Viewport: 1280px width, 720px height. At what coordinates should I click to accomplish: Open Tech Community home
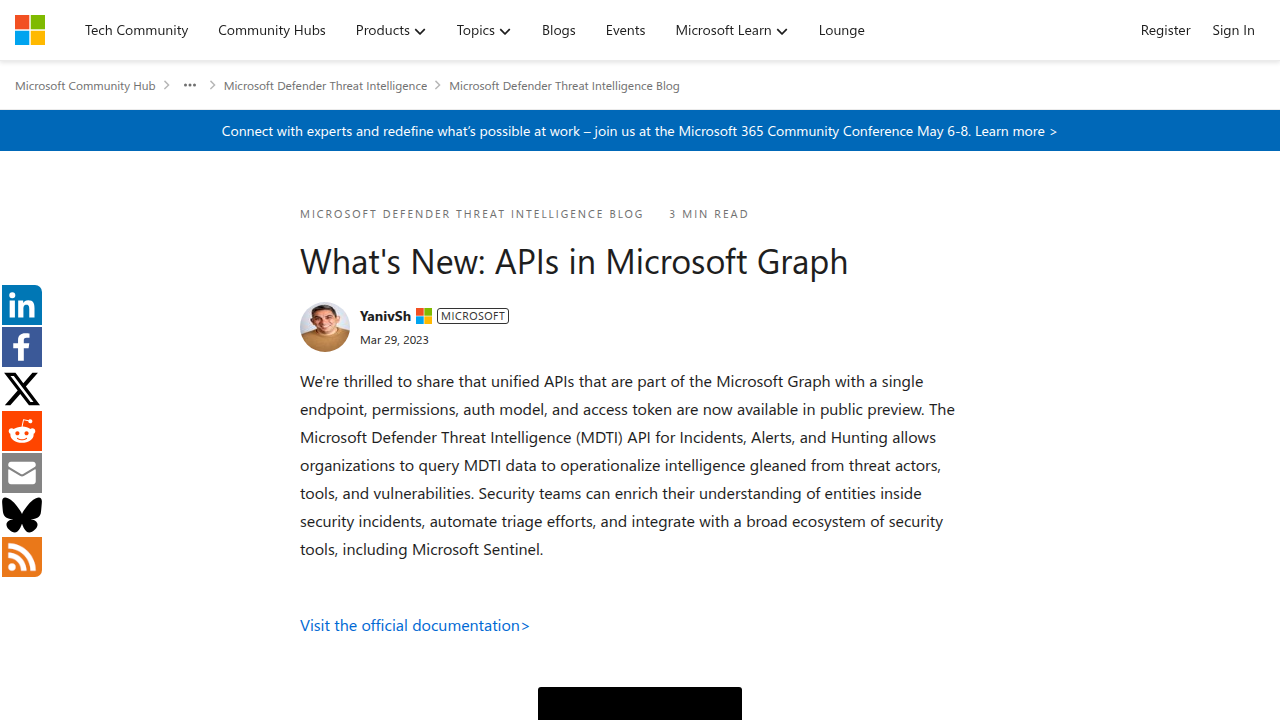pyautogui.click(x=137, y=30)
